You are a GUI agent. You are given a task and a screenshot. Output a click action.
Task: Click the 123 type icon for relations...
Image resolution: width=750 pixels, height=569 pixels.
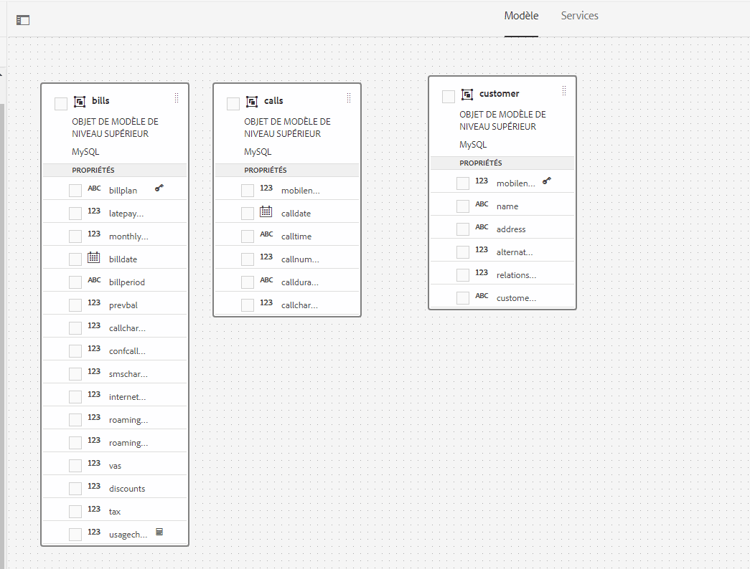tap(482, 273)
